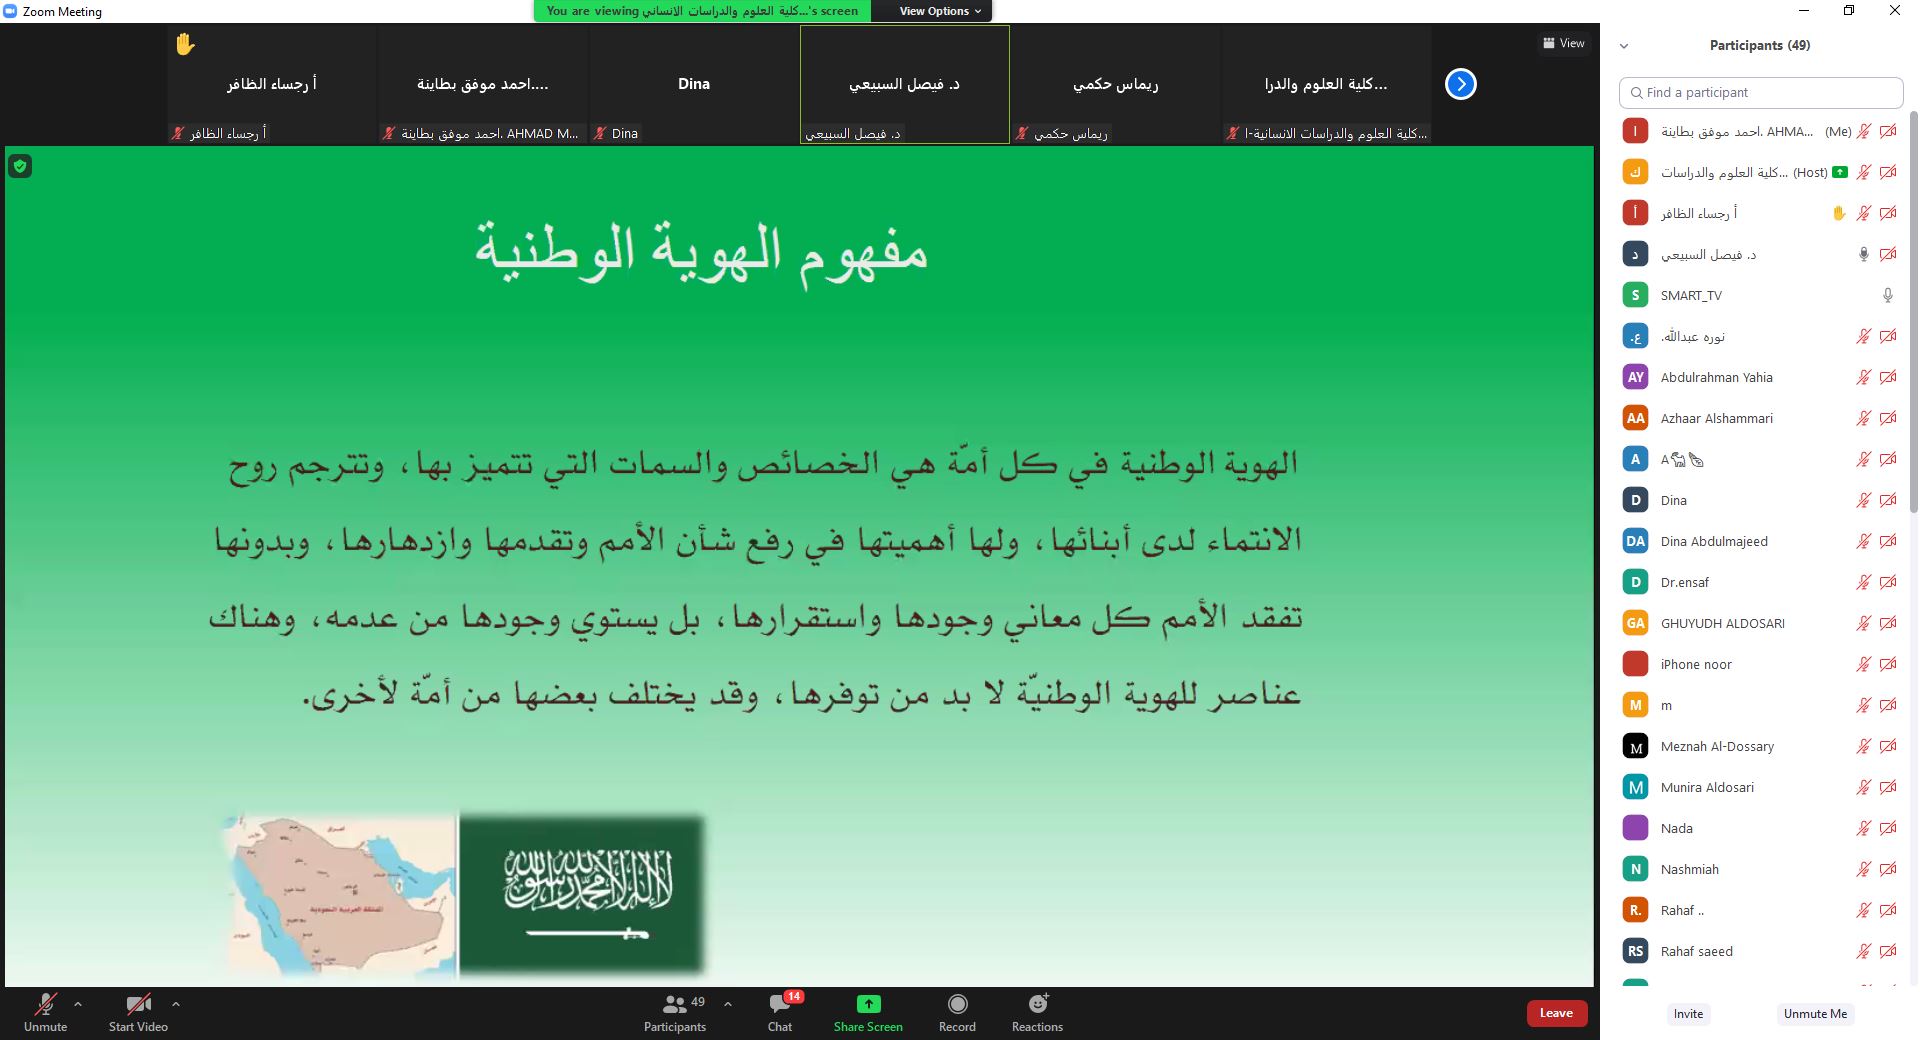Screen dimensions: 1920x1040
Task: Click the Share Screen icon
Action: [x=868, y=1005]
